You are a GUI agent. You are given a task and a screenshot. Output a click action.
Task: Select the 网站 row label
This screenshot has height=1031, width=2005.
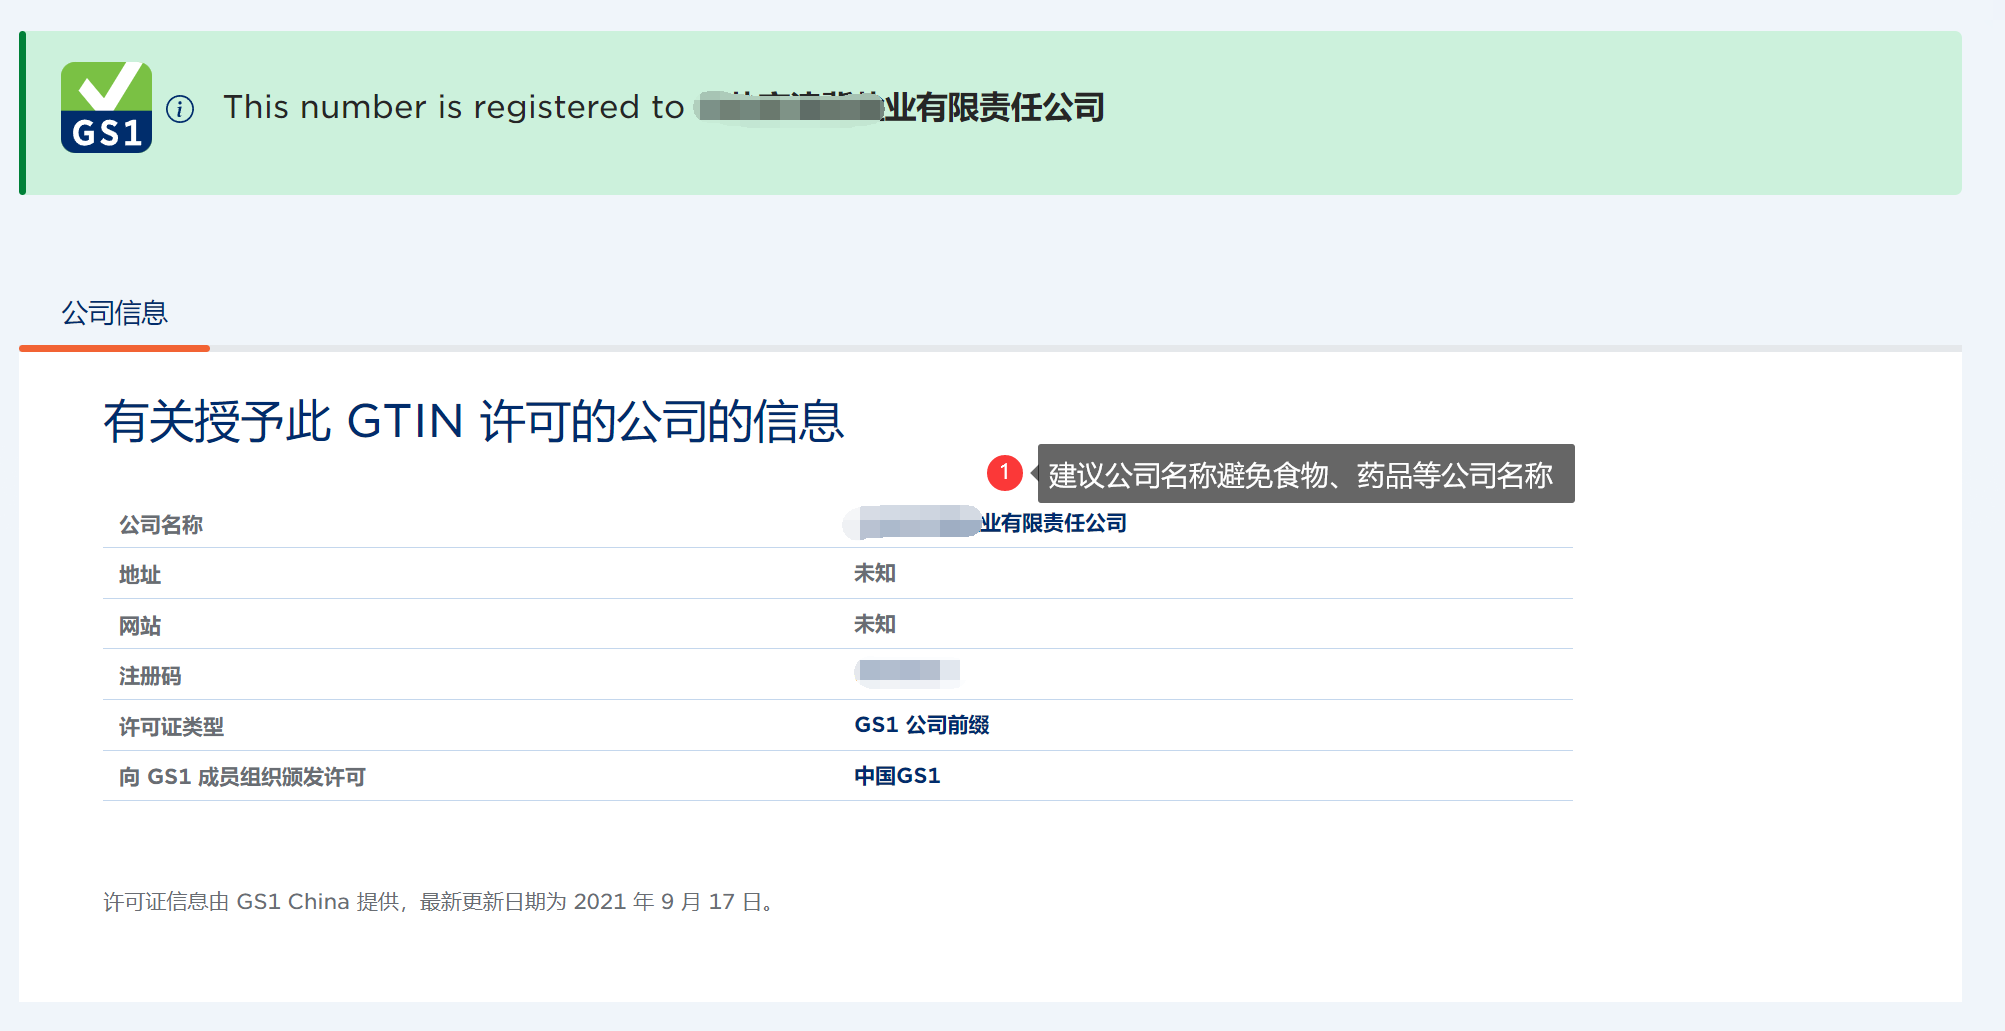[140, 626]
